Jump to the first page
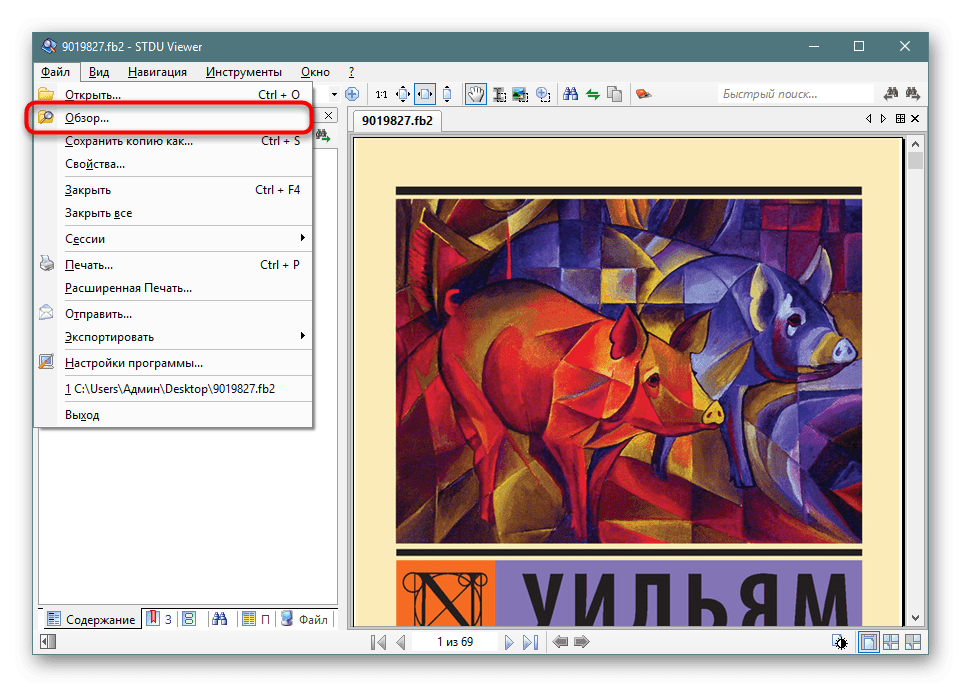Screen dimensions: 961x687 [379, 642]
